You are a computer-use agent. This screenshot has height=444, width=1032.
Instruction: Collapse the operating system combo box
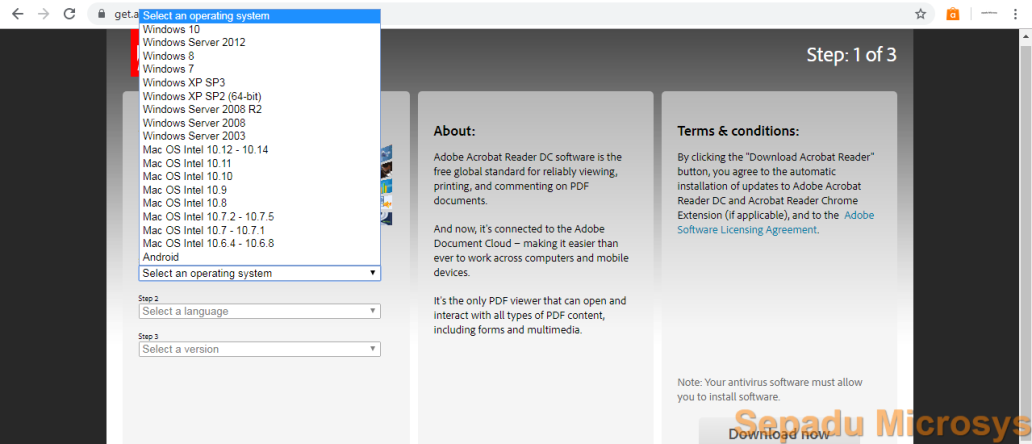[x=259, y=273]
